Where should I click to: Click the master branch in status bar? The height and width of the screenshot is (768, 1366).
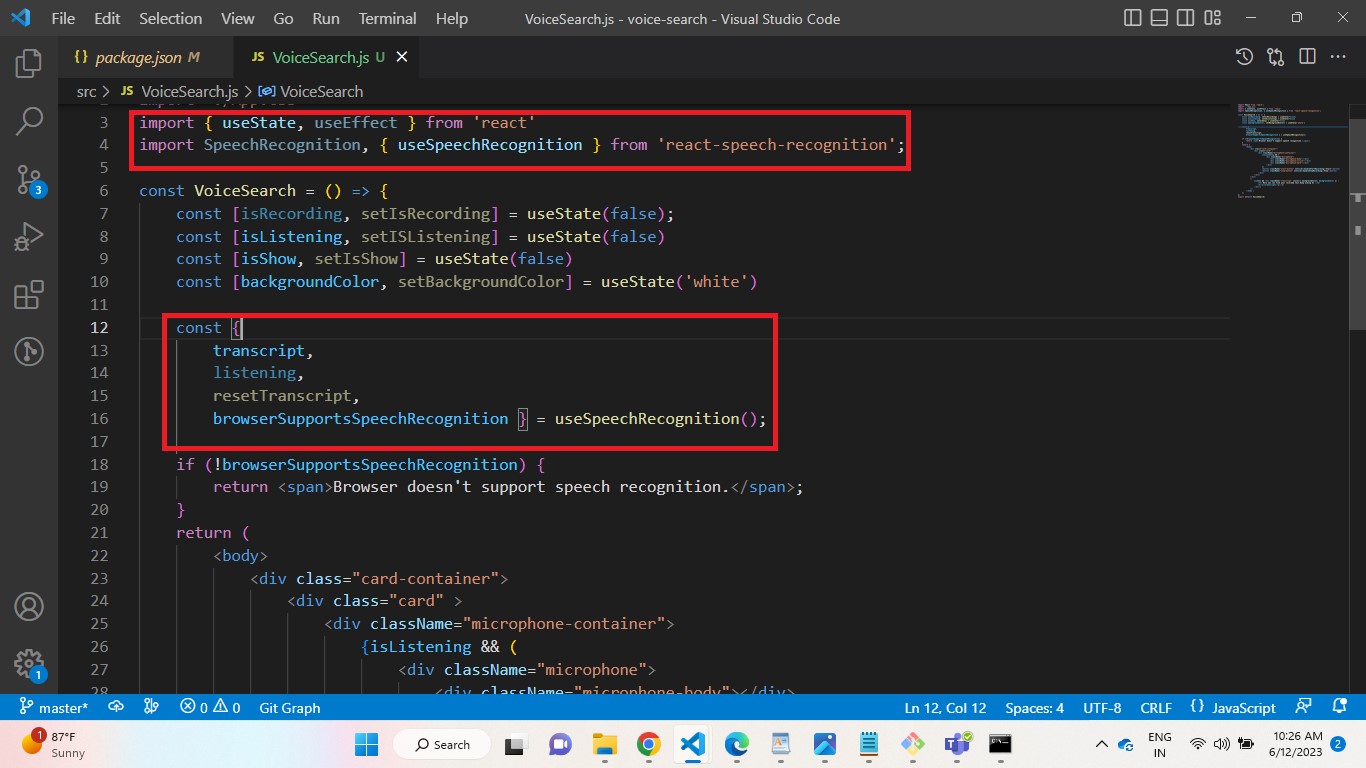click(x=54, y=707)
